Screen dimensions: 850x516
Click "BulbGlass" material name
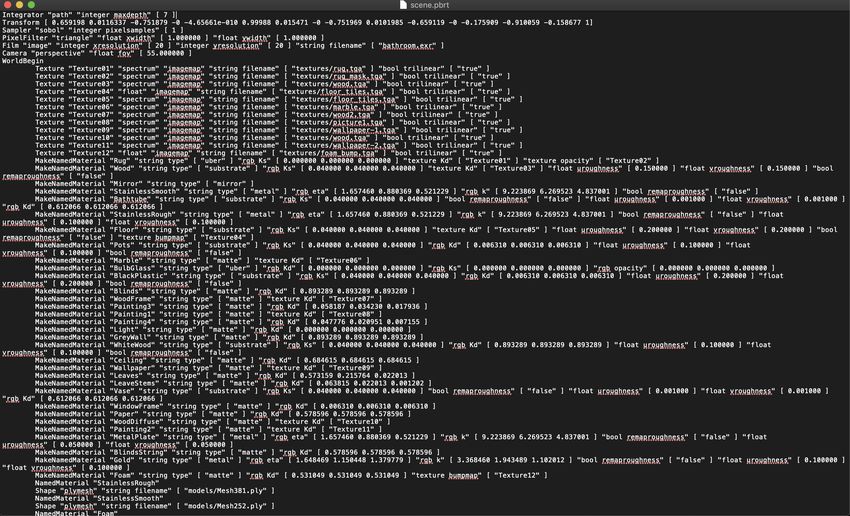point(132,268)
